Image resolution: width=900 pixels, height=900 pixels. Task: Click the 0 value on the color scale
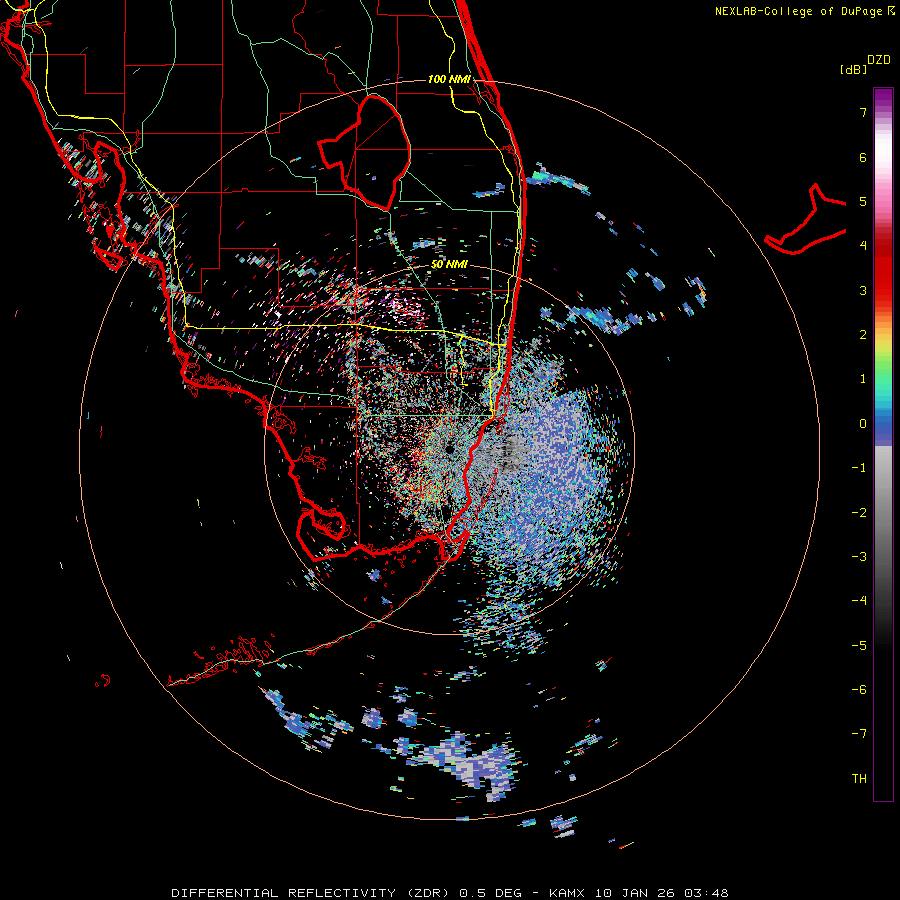(x=863, y=424)
